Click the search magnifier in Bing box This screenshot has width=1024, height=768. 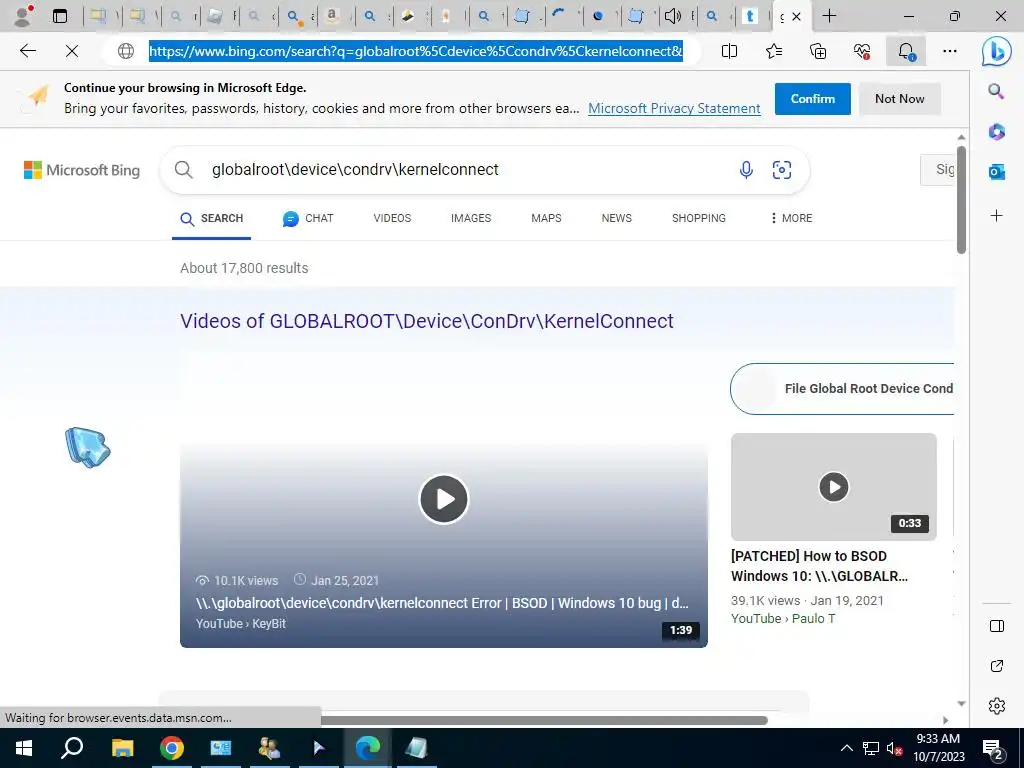(x=184, y=170)
